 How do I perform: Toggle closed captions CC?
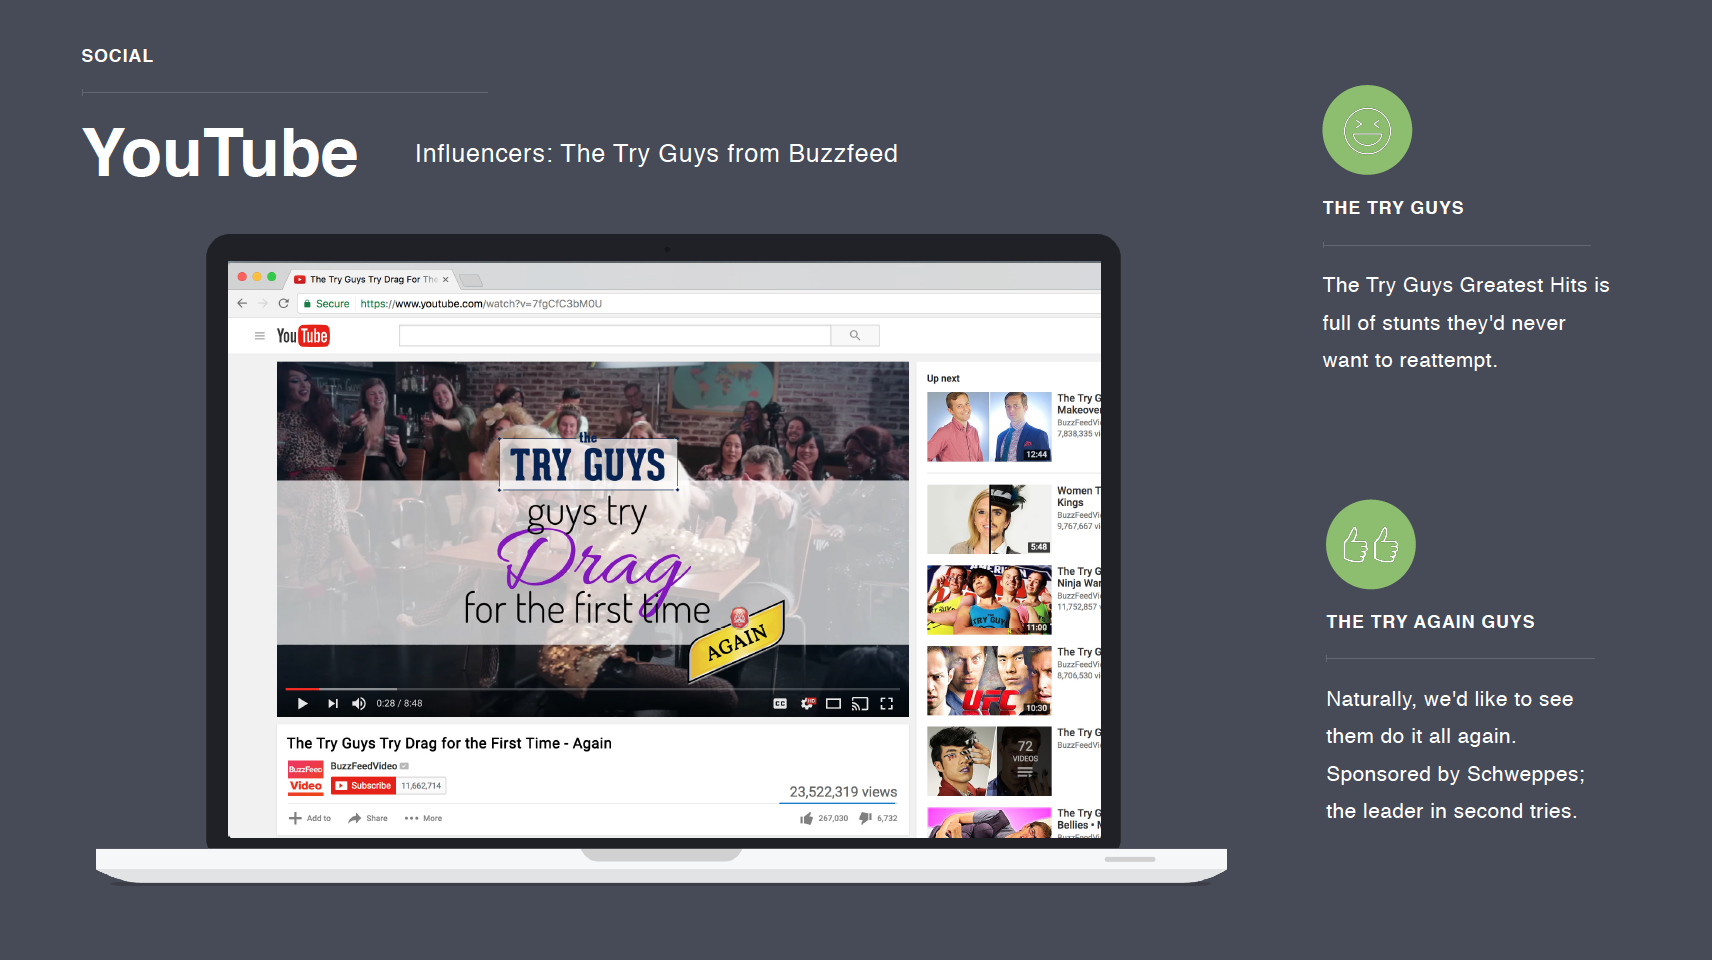(780, 704)
